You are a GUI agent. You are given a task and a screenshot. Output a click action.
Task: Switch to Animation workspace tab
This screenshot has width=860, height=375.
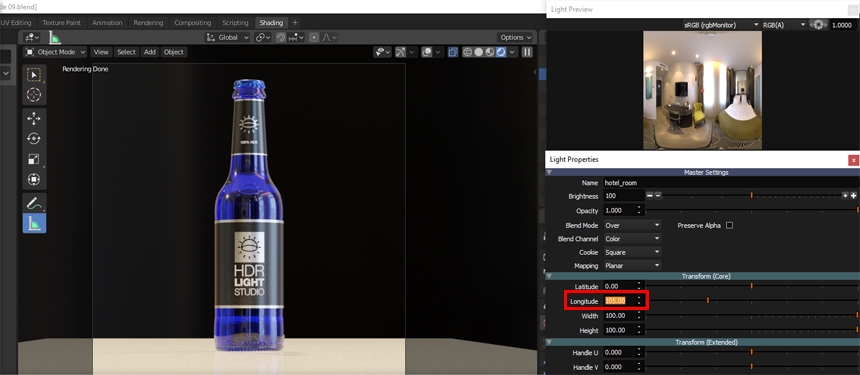(x=107, y=22)
